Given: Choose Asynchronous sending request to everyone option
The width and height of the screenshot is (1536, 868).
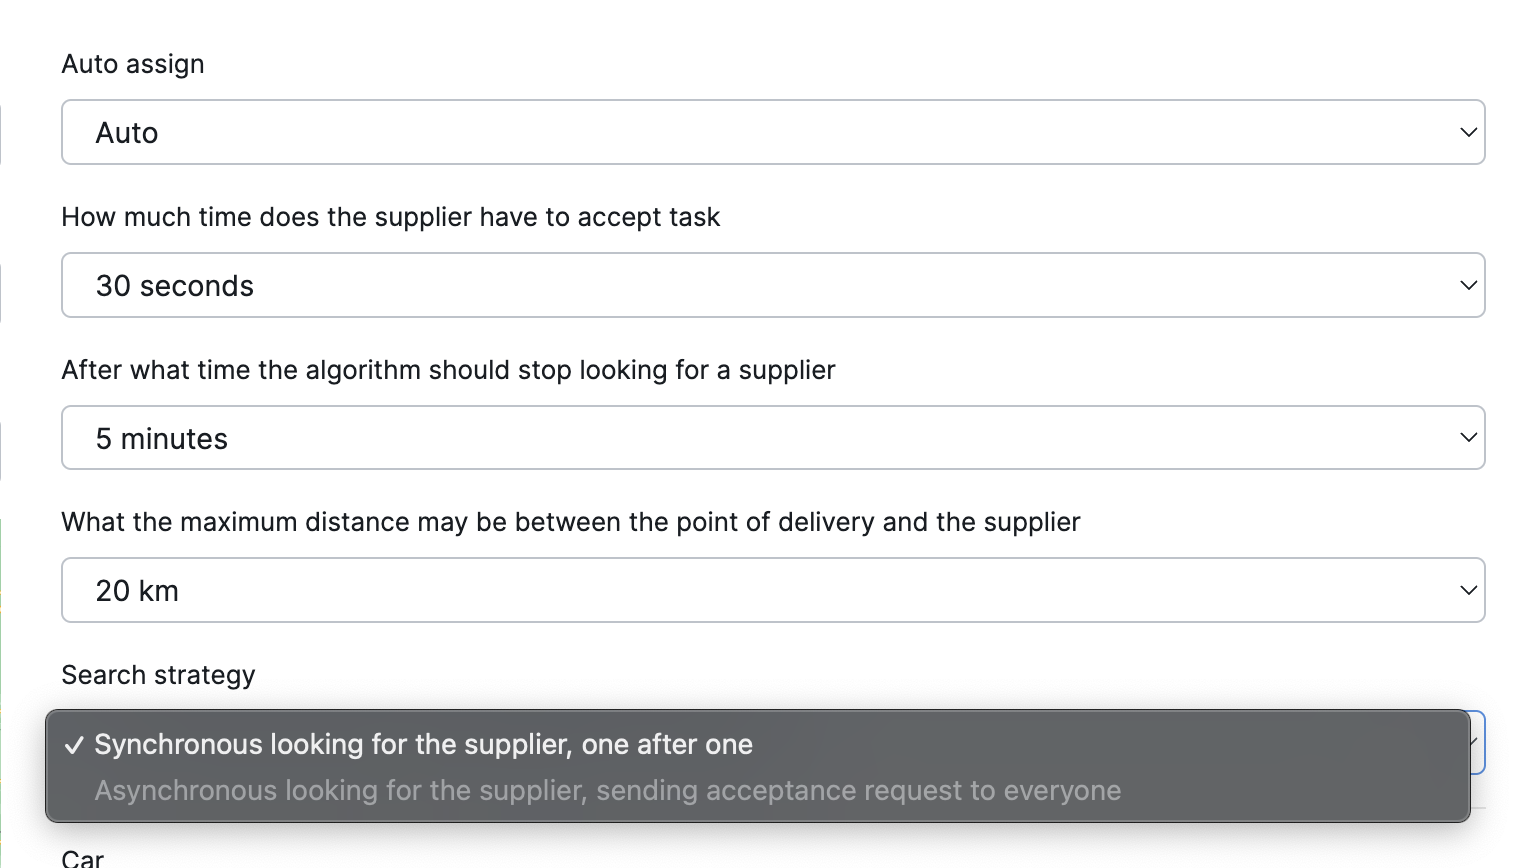Looking at the screenshot, I should pos(607,791).
